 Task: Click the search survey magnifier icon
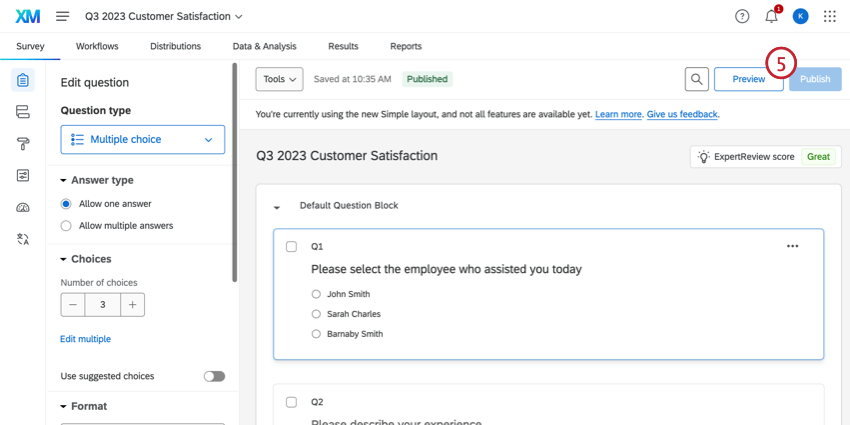click(x=697, y=79)
